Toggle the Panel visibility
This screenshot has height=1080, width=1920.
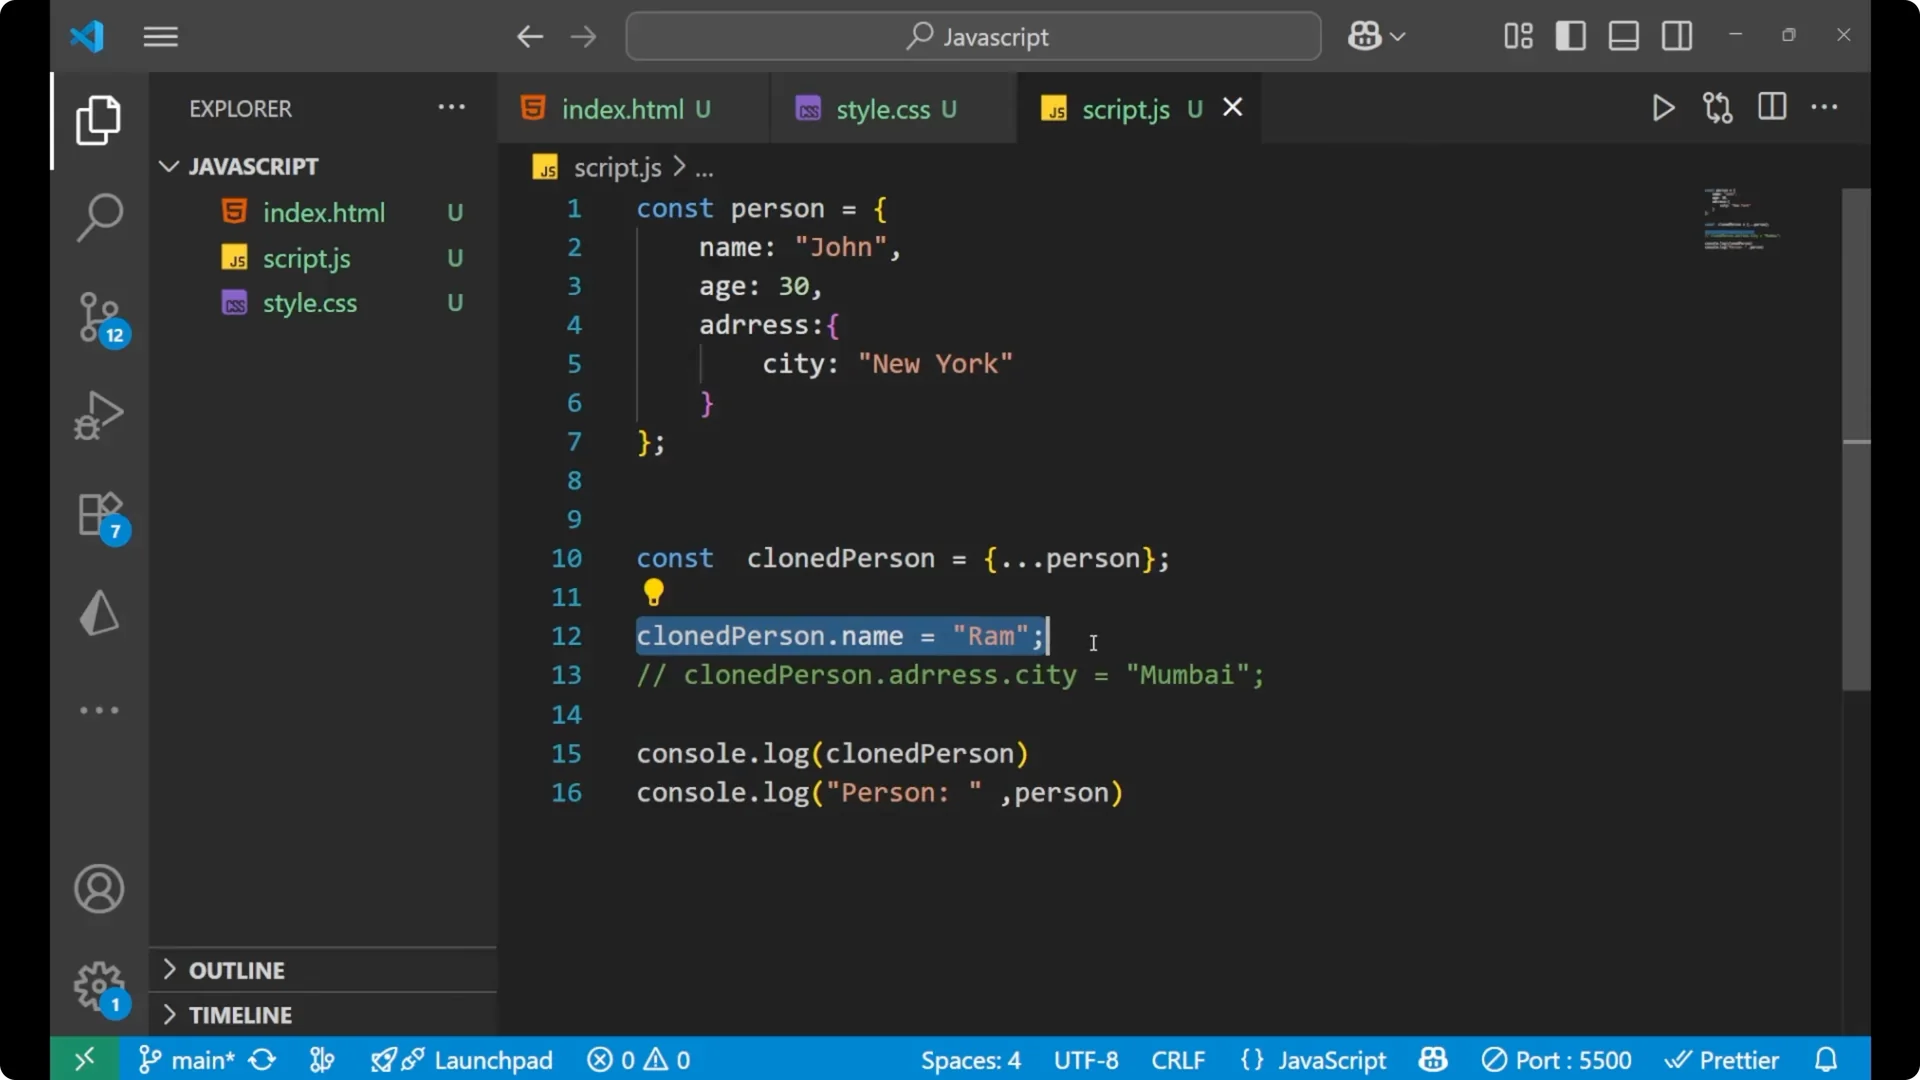tap(1622, 35)
